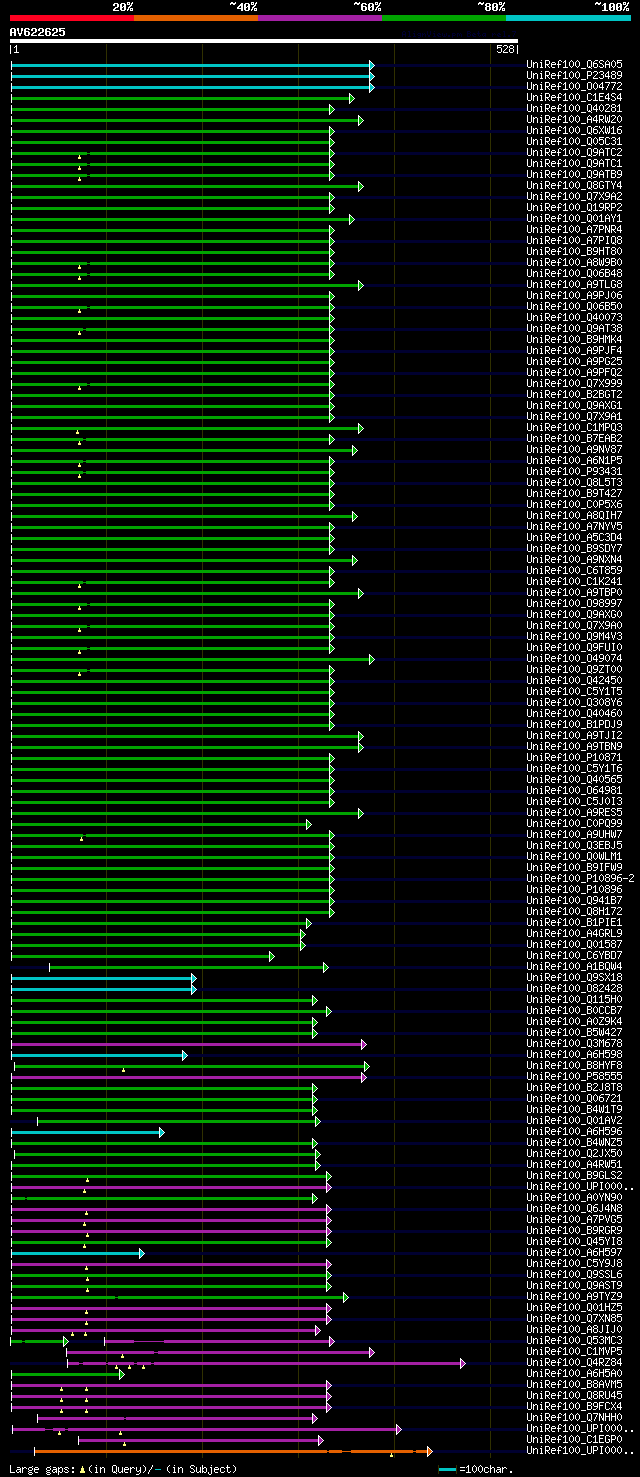Viewport: 640px width, 1477px height.
Task: Select the UniRef100_B4W1T9 label
Action: coord(574,1110)
